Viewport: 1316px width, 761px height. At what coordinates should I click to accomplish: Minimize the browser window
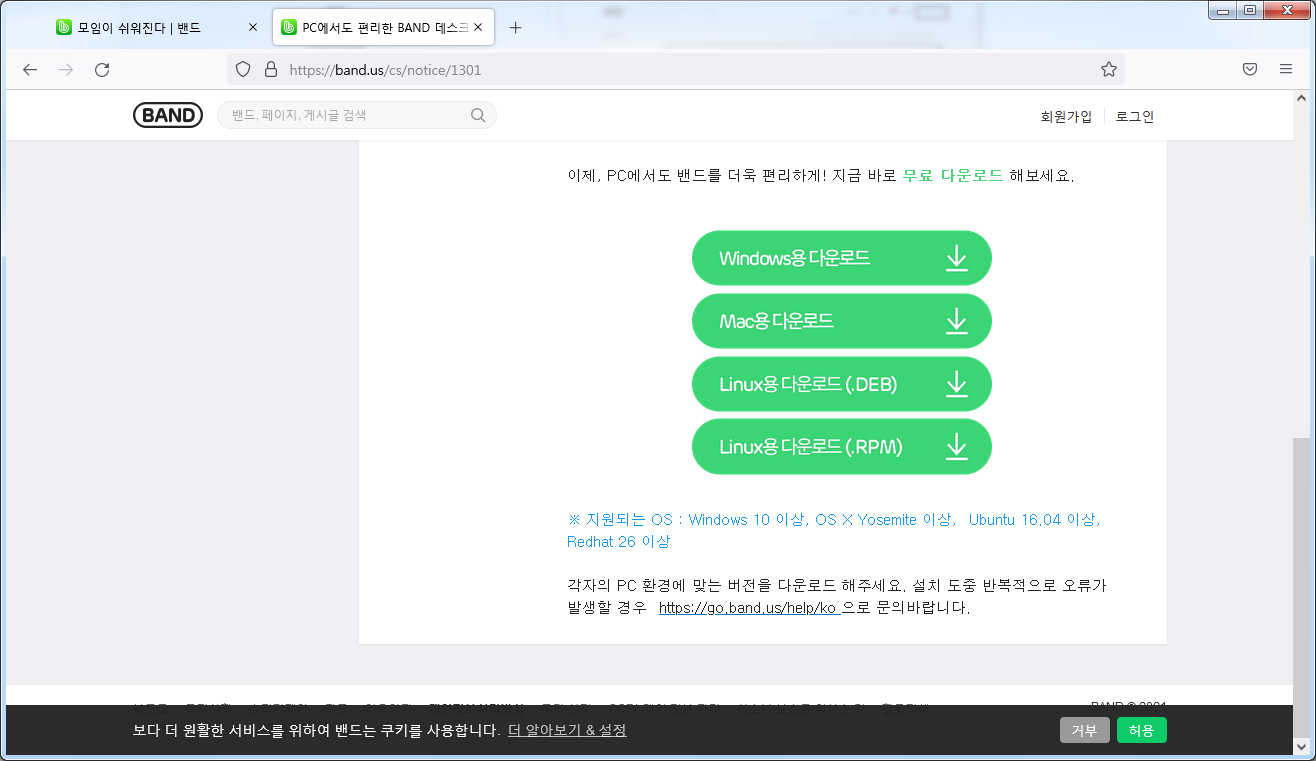tap(1223, 10)
